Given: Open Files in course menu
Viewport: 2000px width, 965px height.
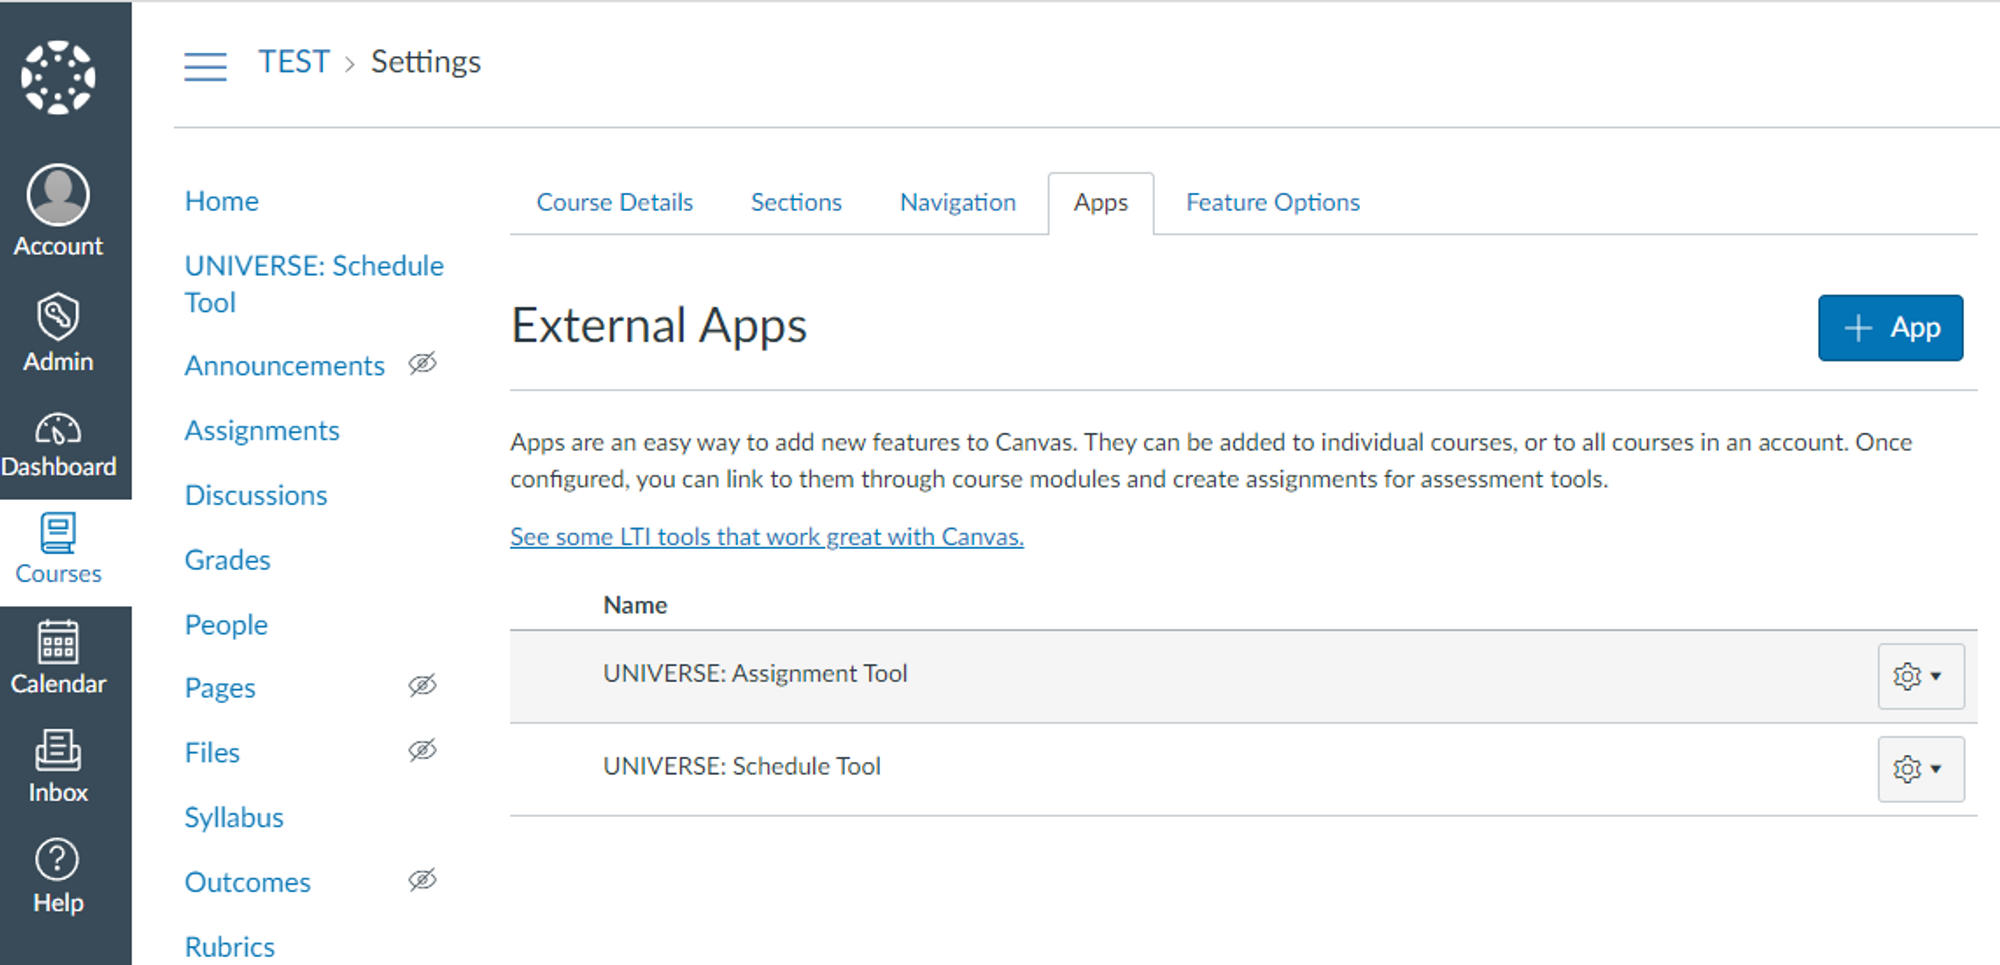Looking at the screenshot, I should pos(212,753).
